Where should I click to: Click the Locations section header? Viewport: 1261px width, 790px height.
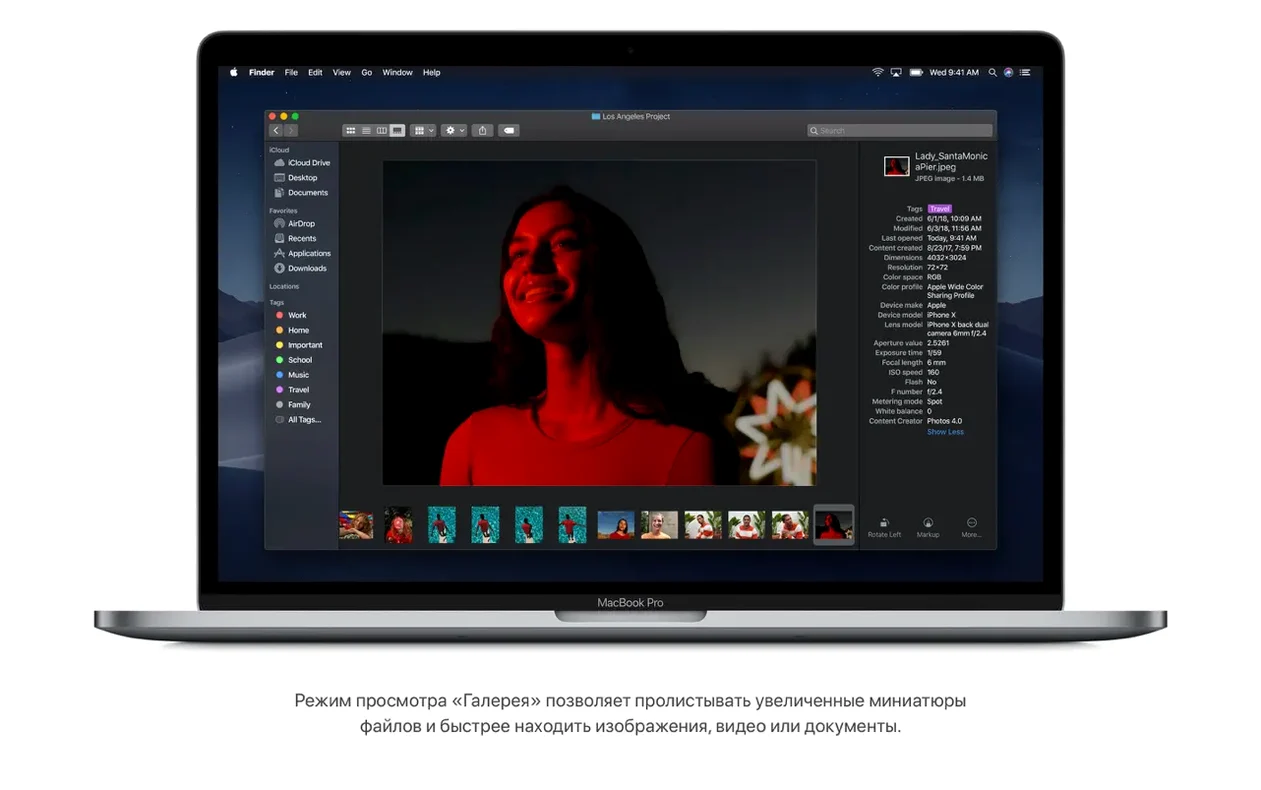coord(284,286)
